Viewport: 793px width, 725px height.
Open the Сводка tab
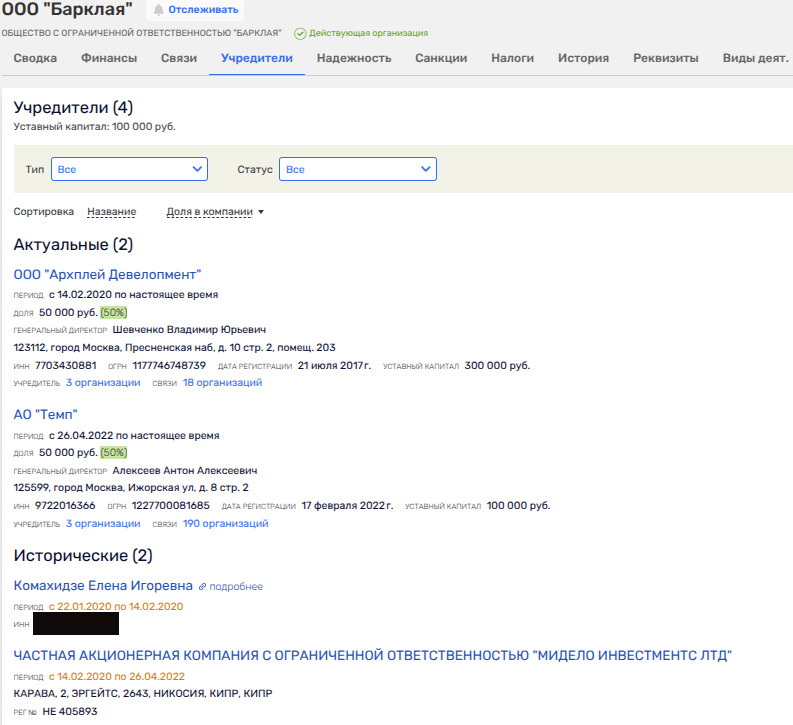[35, 58]
